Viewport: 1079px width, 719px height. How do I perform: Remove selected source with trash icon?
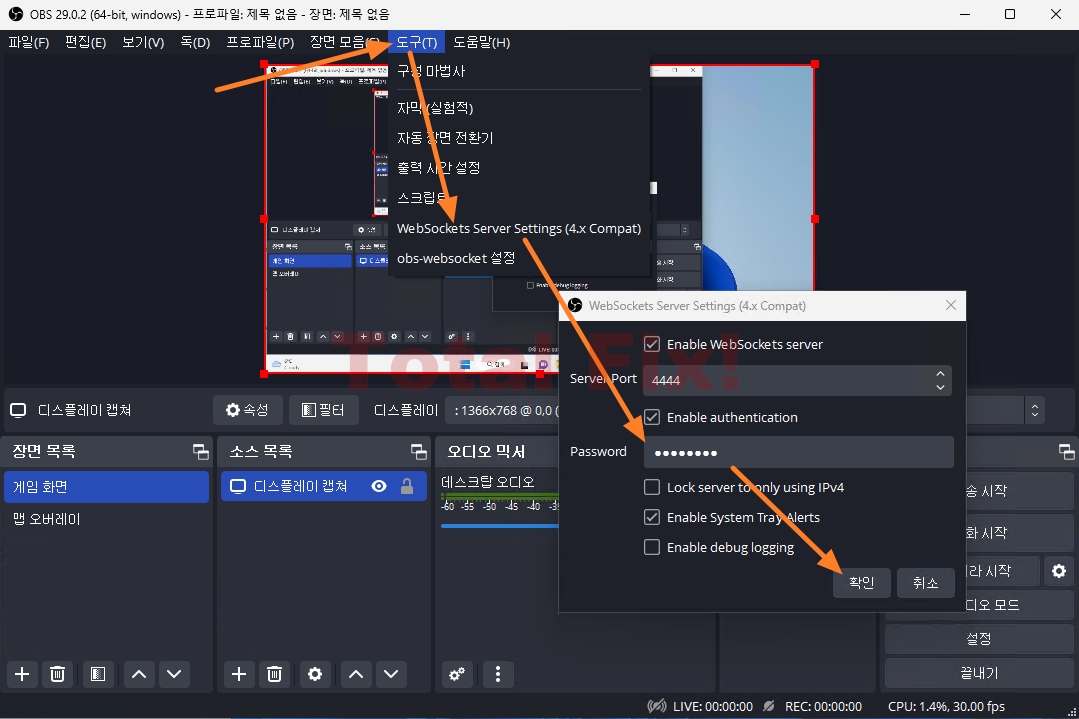(275, 674)
